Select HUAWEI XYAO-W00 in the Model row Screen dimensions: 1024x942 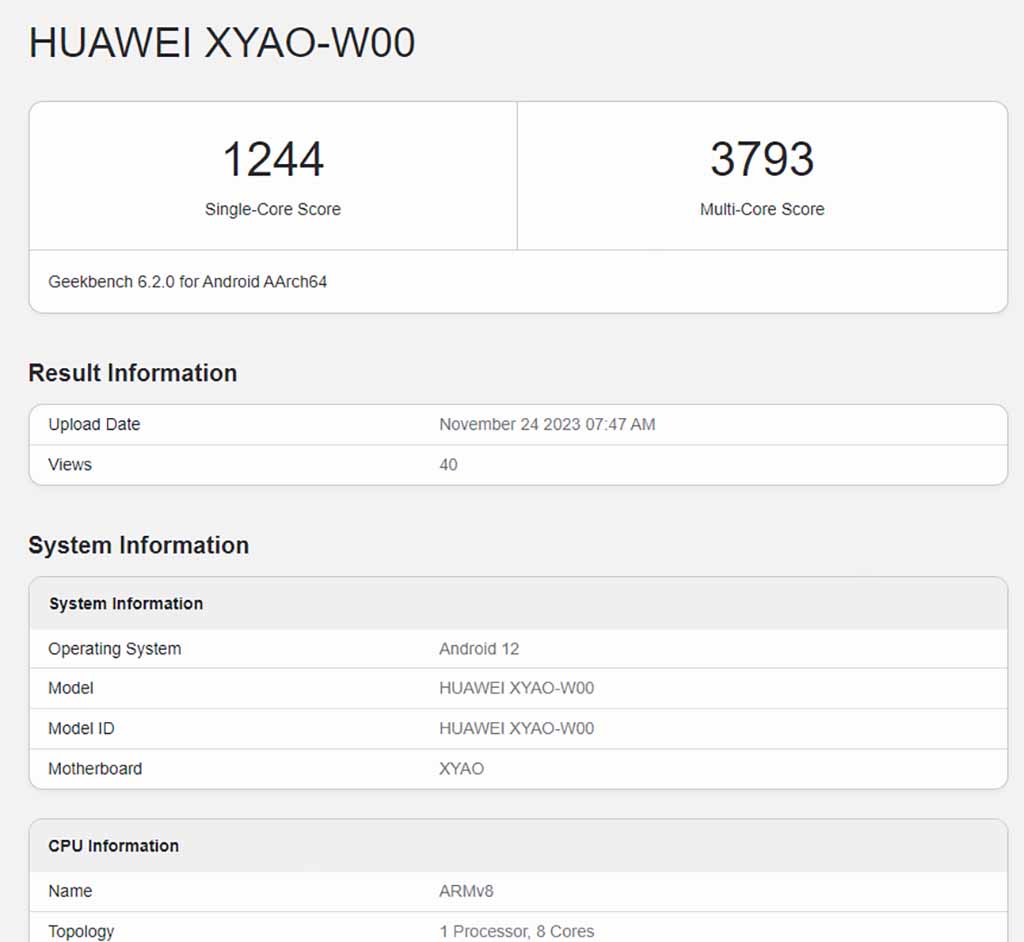[517, 688]
